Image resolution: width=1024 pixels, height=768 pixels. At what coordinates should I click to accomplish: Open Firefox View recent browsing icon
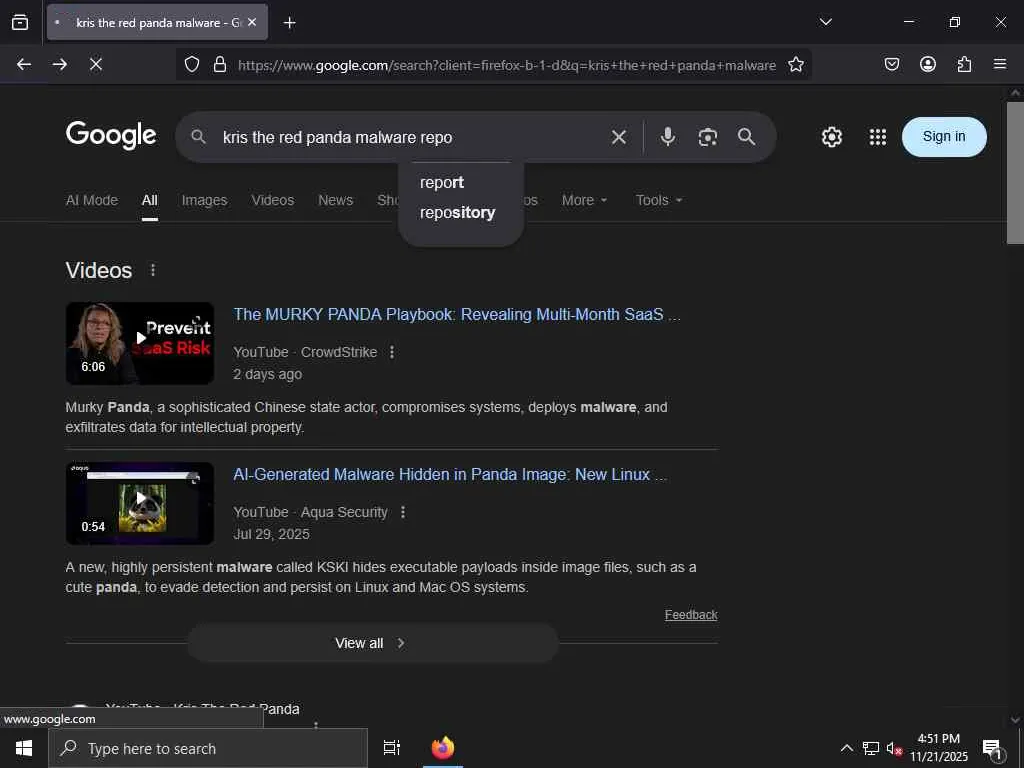pyautogui.click(x=20, y=22)
